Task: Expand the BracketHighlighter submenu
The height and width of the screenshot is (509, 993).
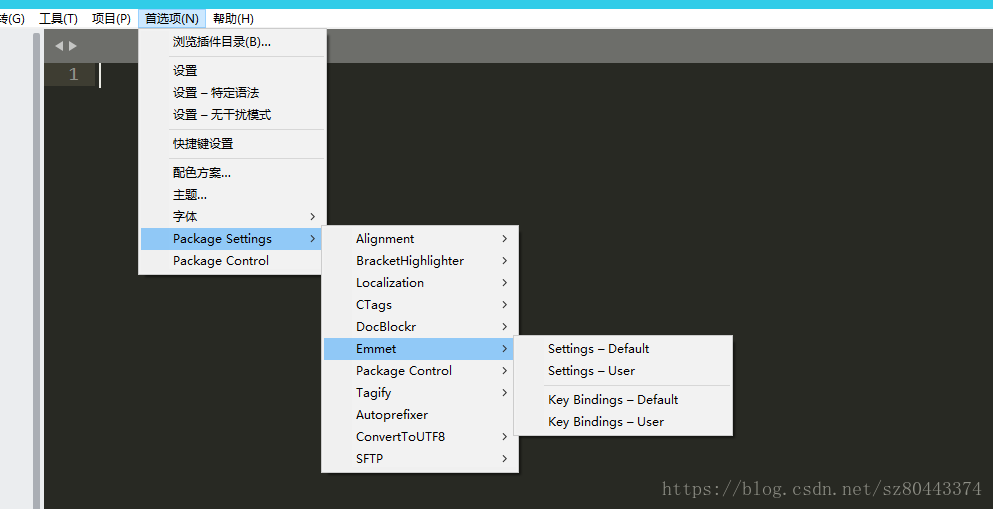Action: (x=420, y=261)
